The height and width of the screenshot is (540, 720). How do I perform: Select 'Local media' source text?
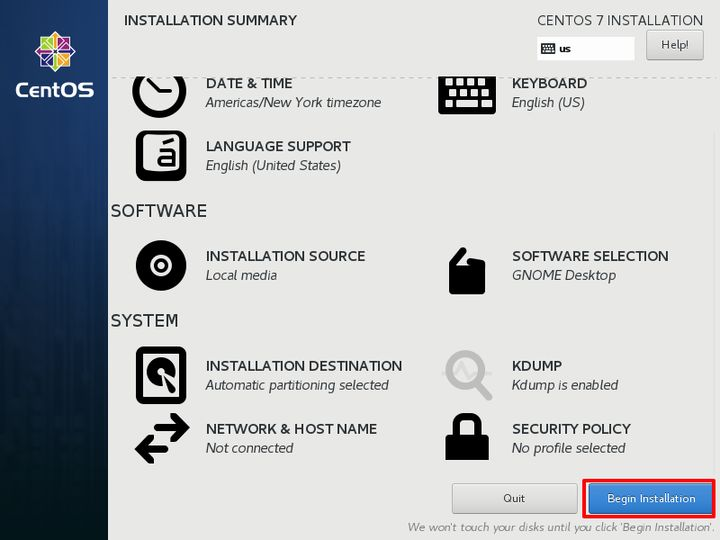[x=241, y=276]
